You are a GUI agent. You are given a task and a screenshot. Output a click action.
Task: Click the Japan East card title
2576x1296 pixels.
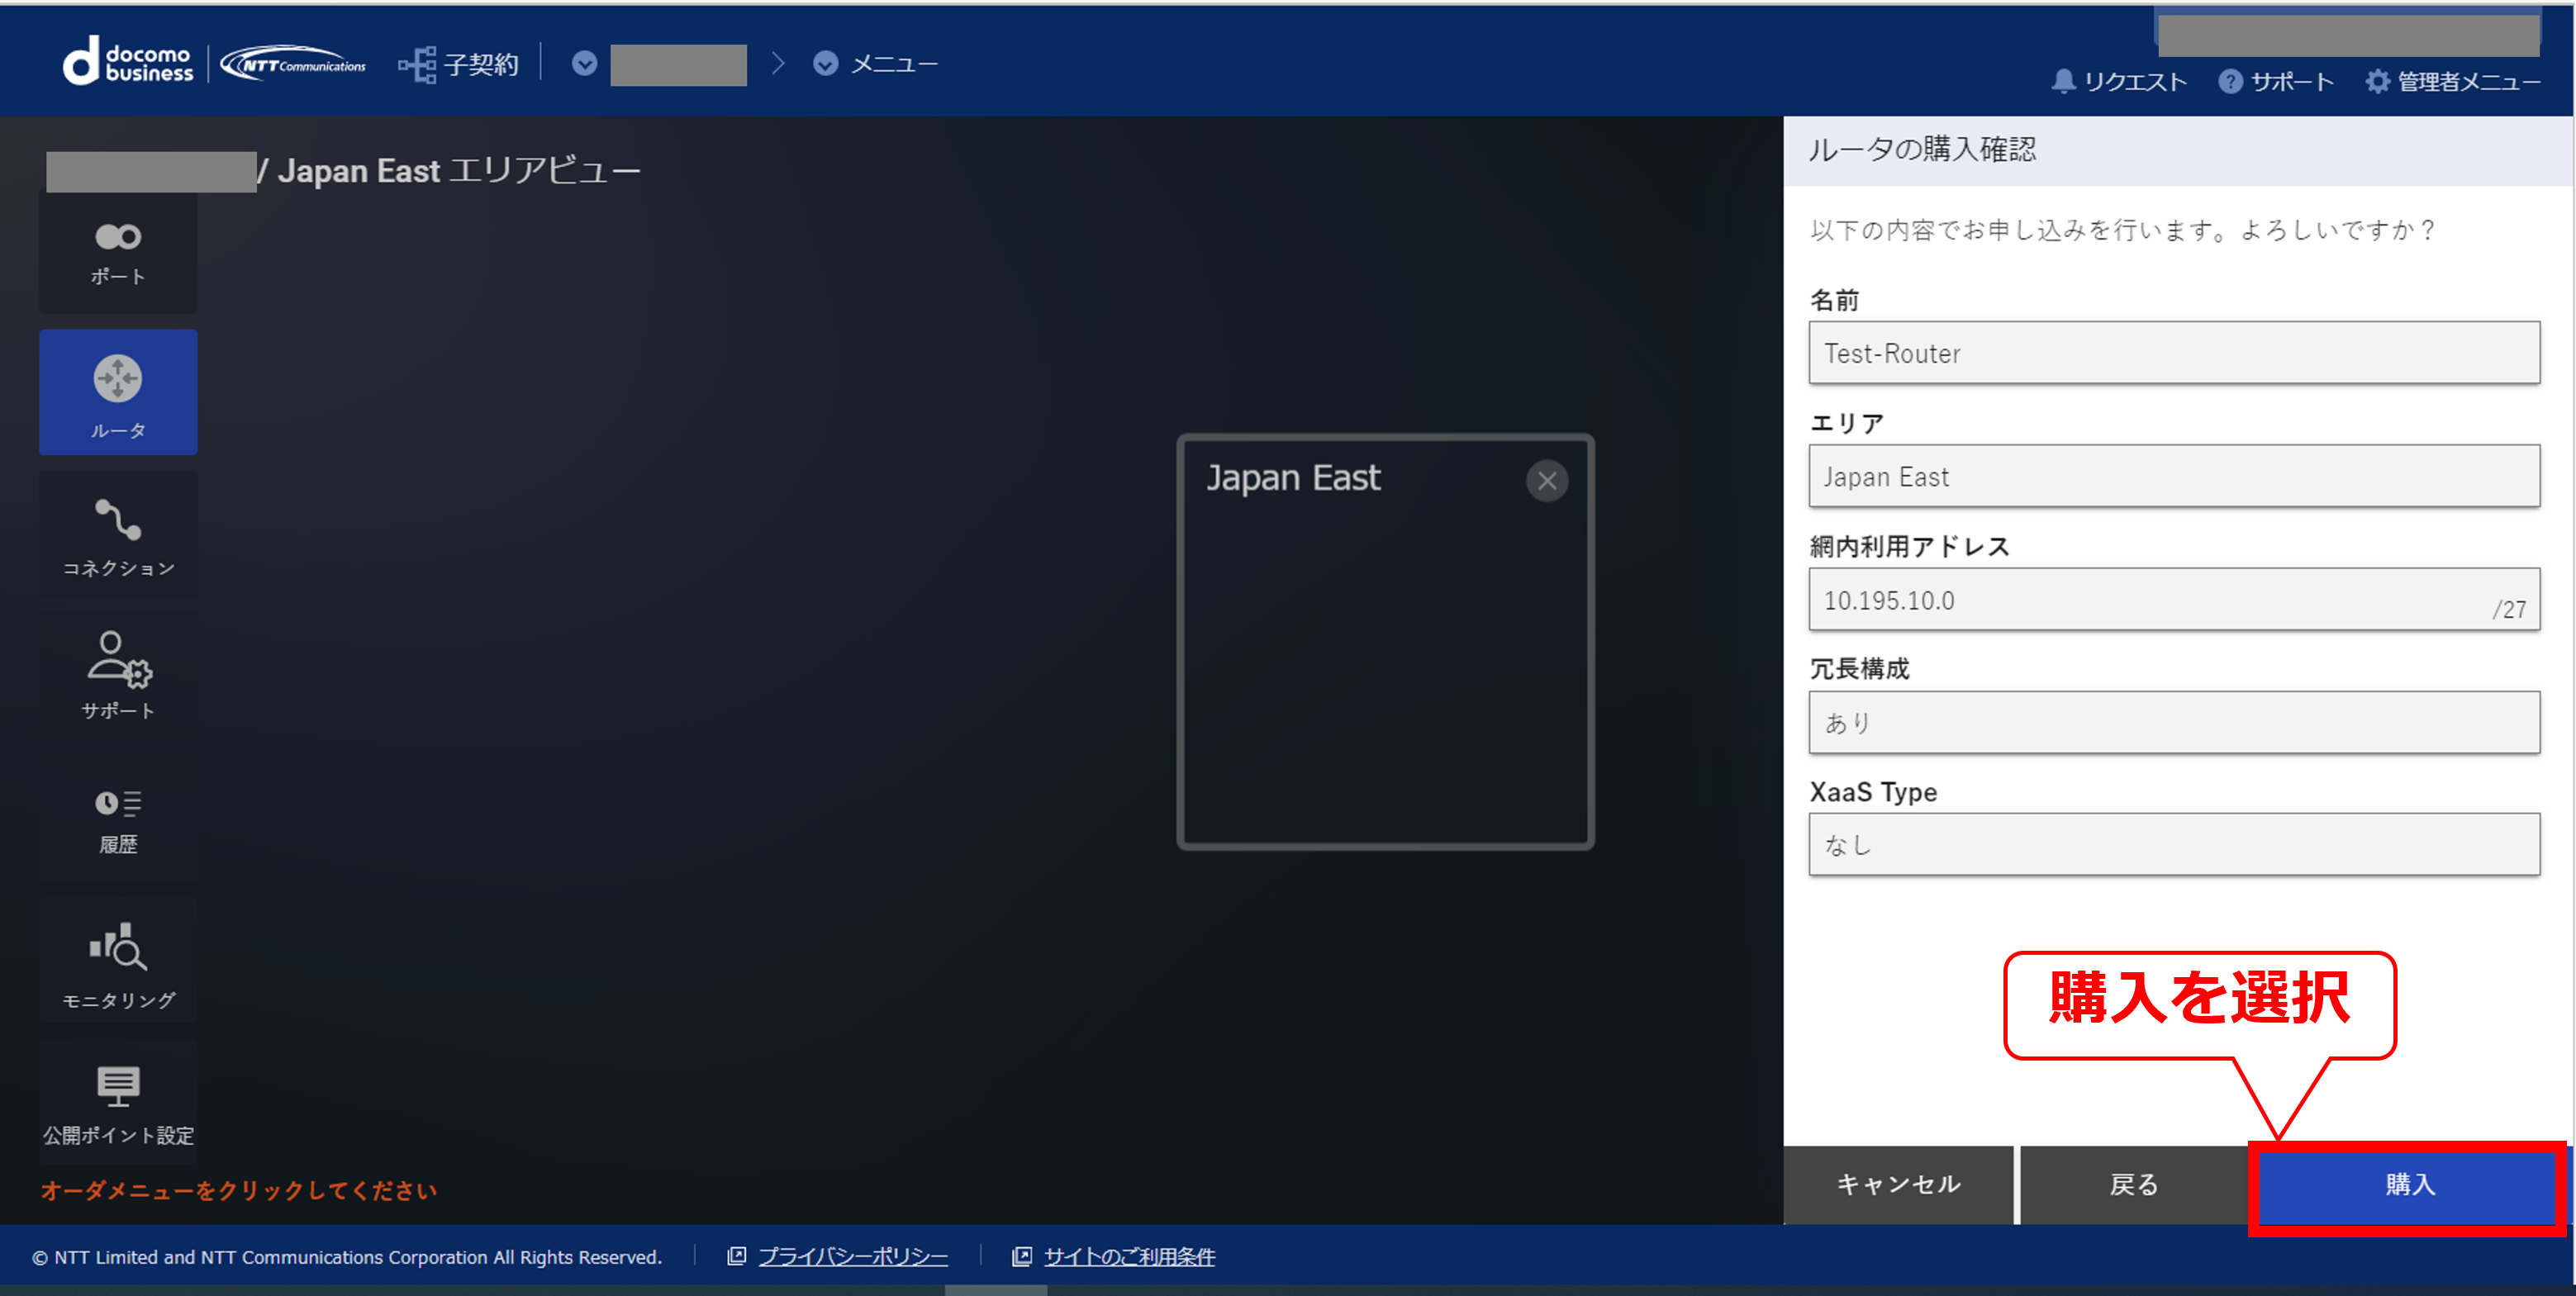click(1293, 478)
